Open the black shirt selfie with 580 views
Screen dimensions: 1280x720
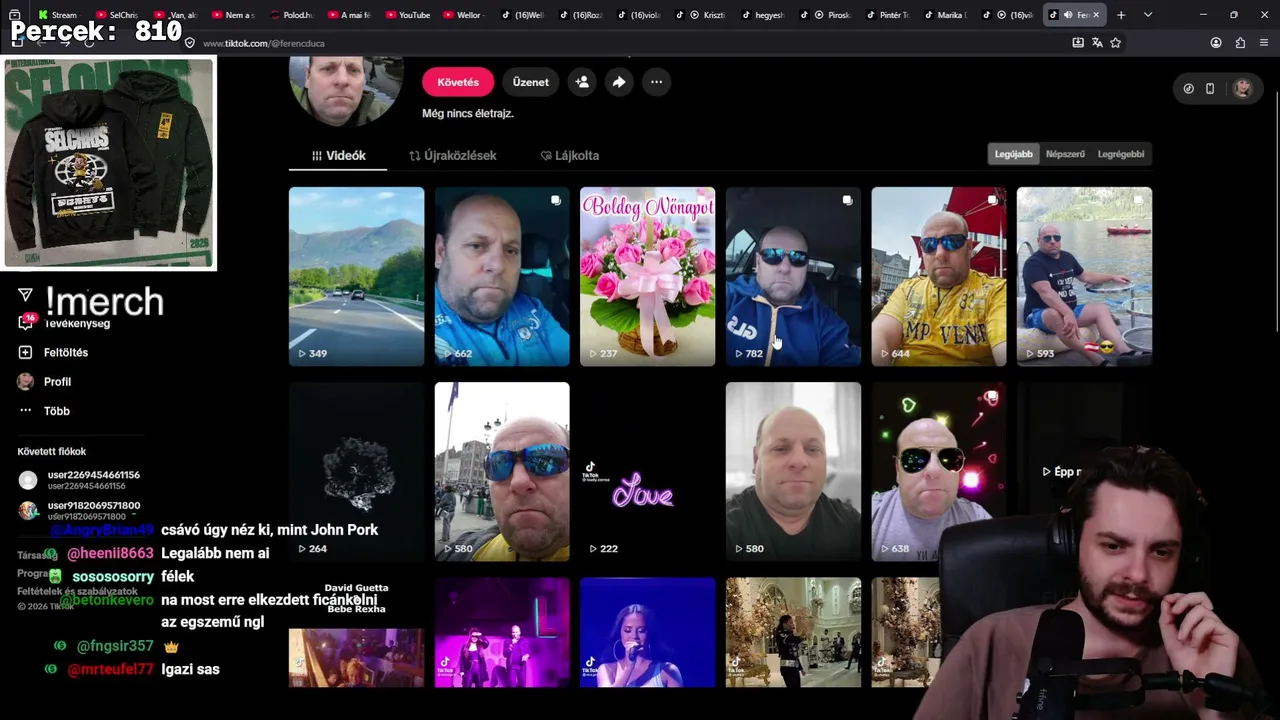[x=793, y=471]
